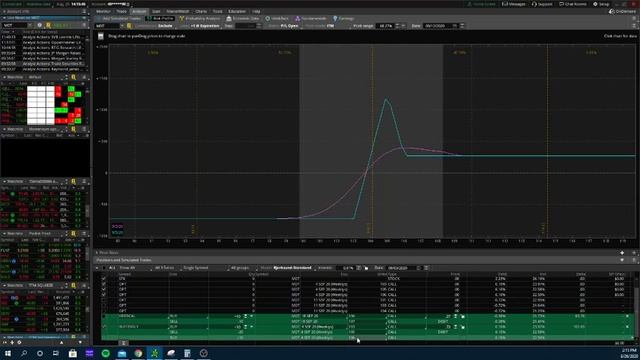The width and height of the screenshot is (640, 360).
Task: Click the yellow icon on the Pocket Pivot watchlist header
Action: pos(73,233)
